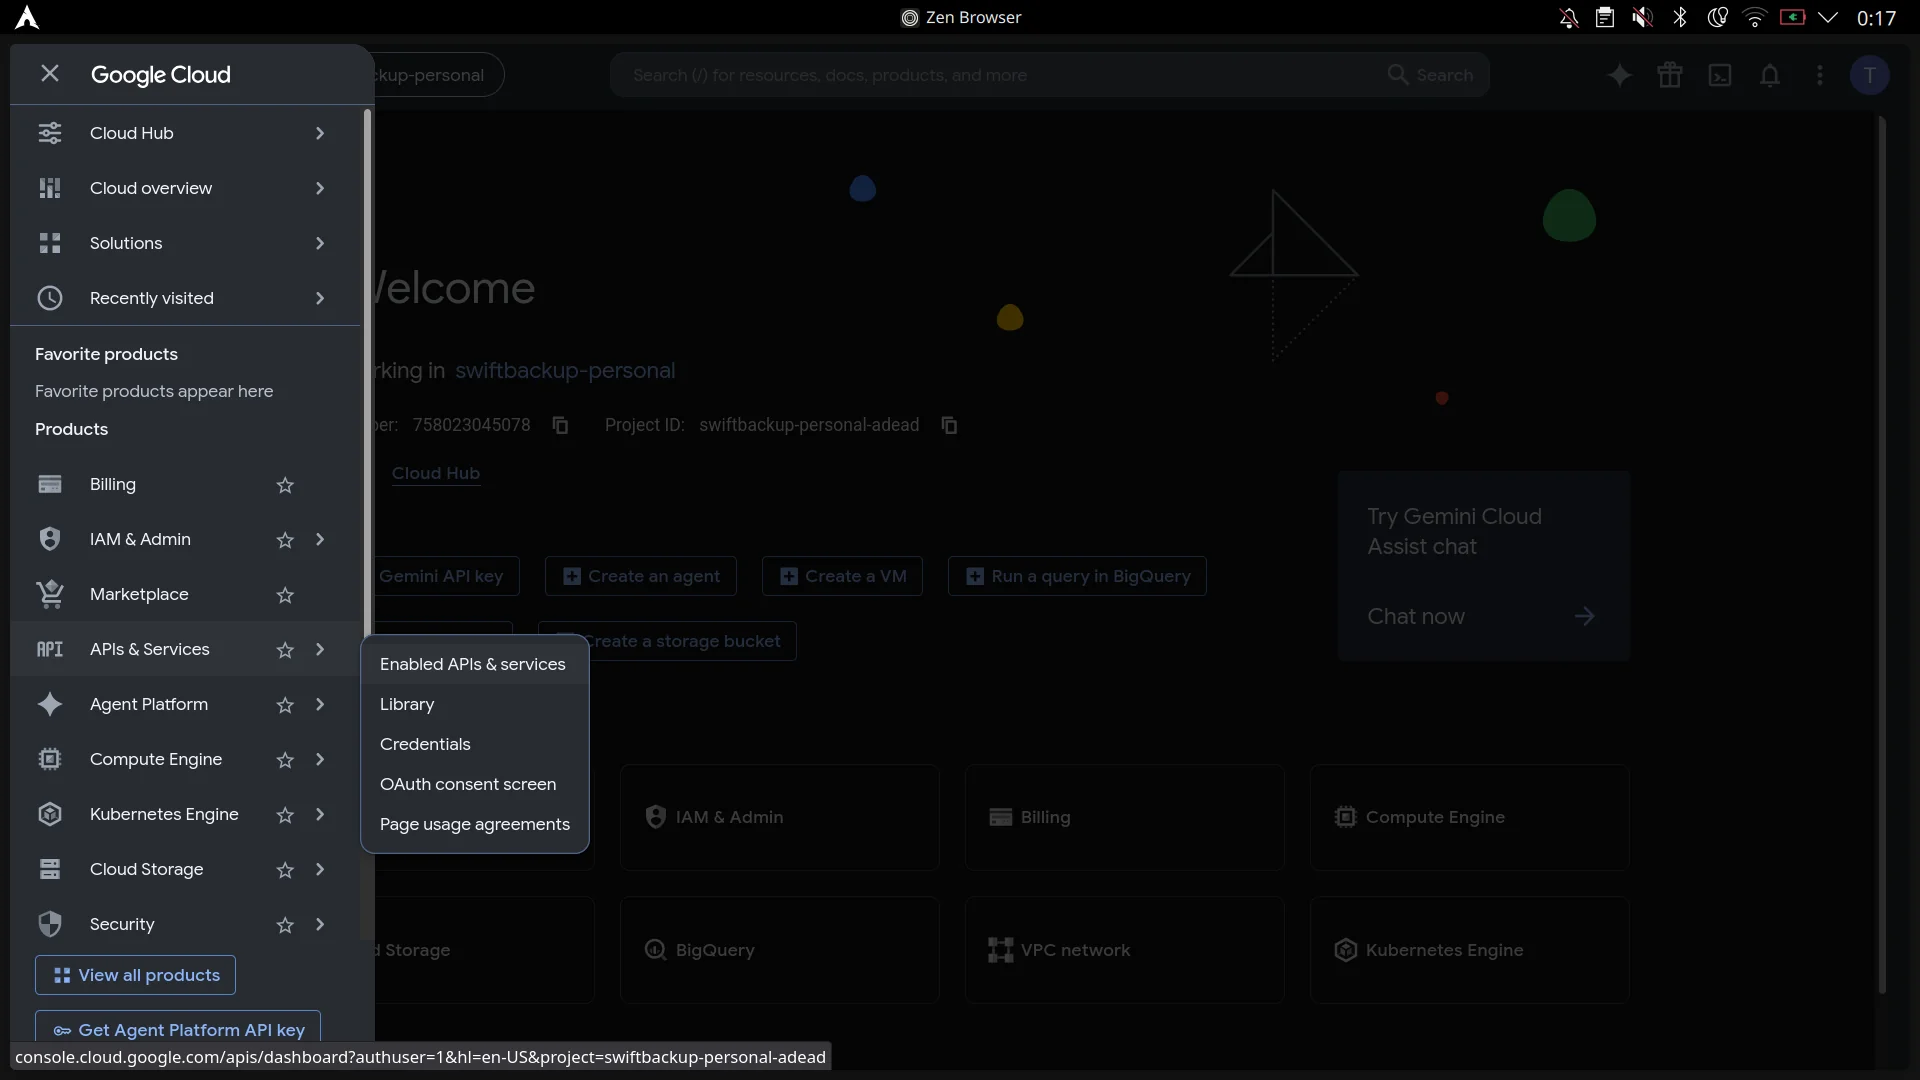Expand the IAM & Admin submenu arrow

tap(320, 539)
